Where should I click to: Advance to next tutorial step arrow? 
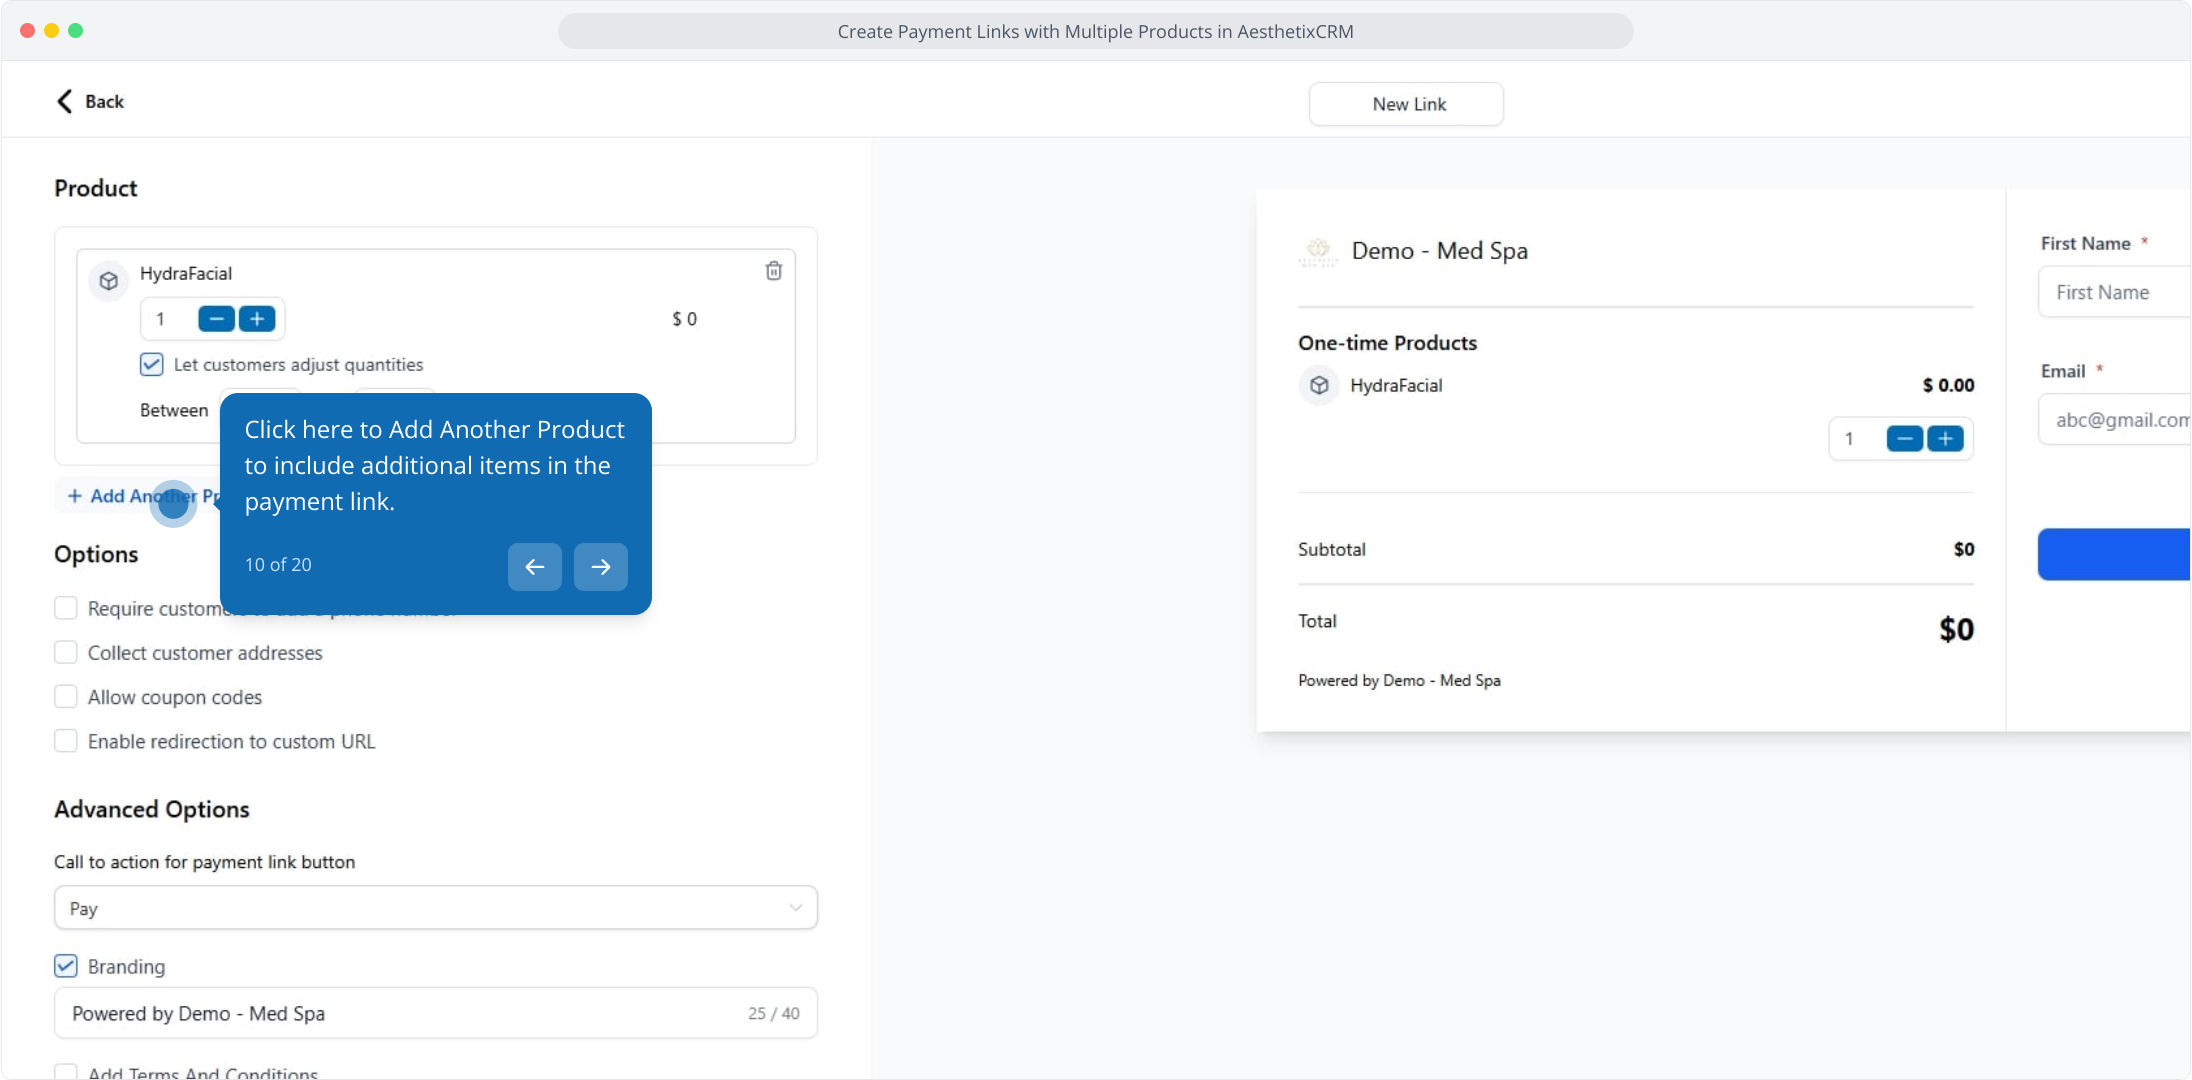(600, 567)
